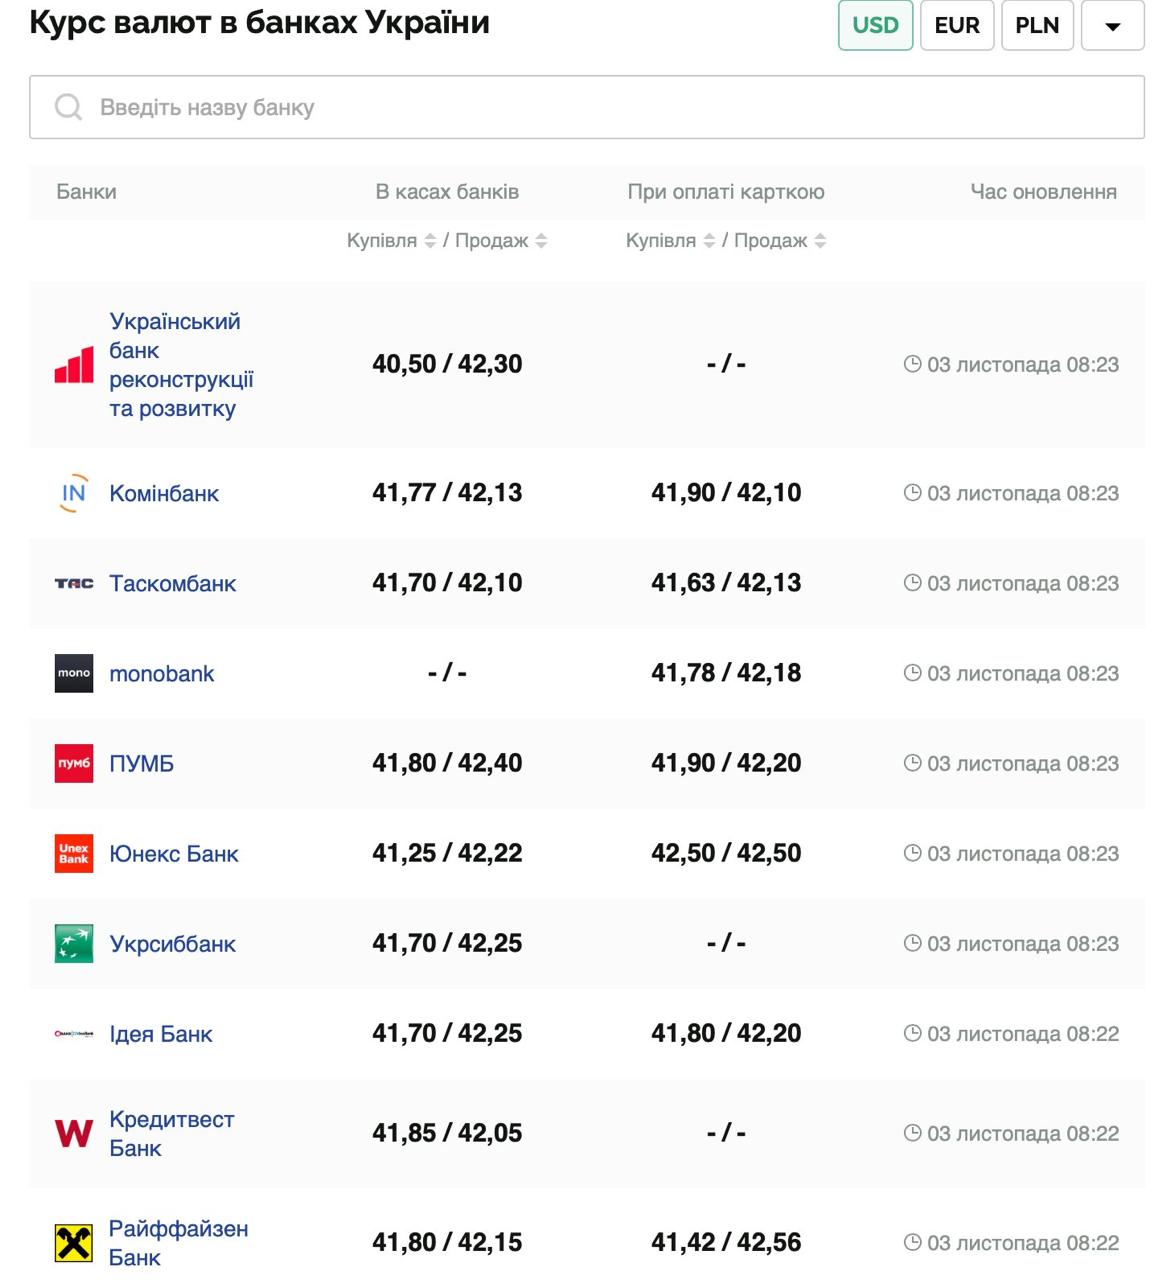Switch to the PLN currency tab
Screen dimensions: 1167x1280
pyautogui.click(x=1036, y=26)
